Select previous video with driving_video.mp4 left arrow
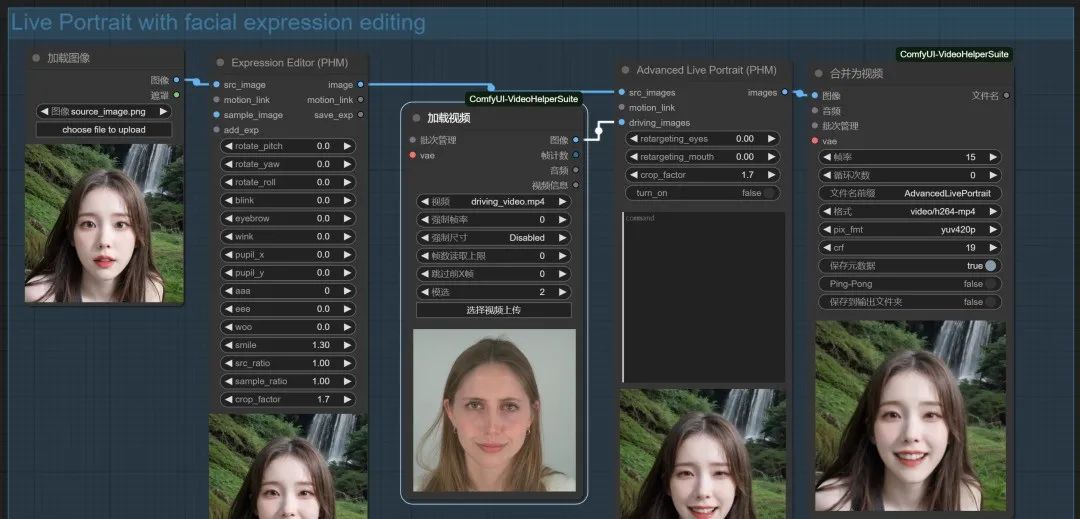 pos(425,202)
